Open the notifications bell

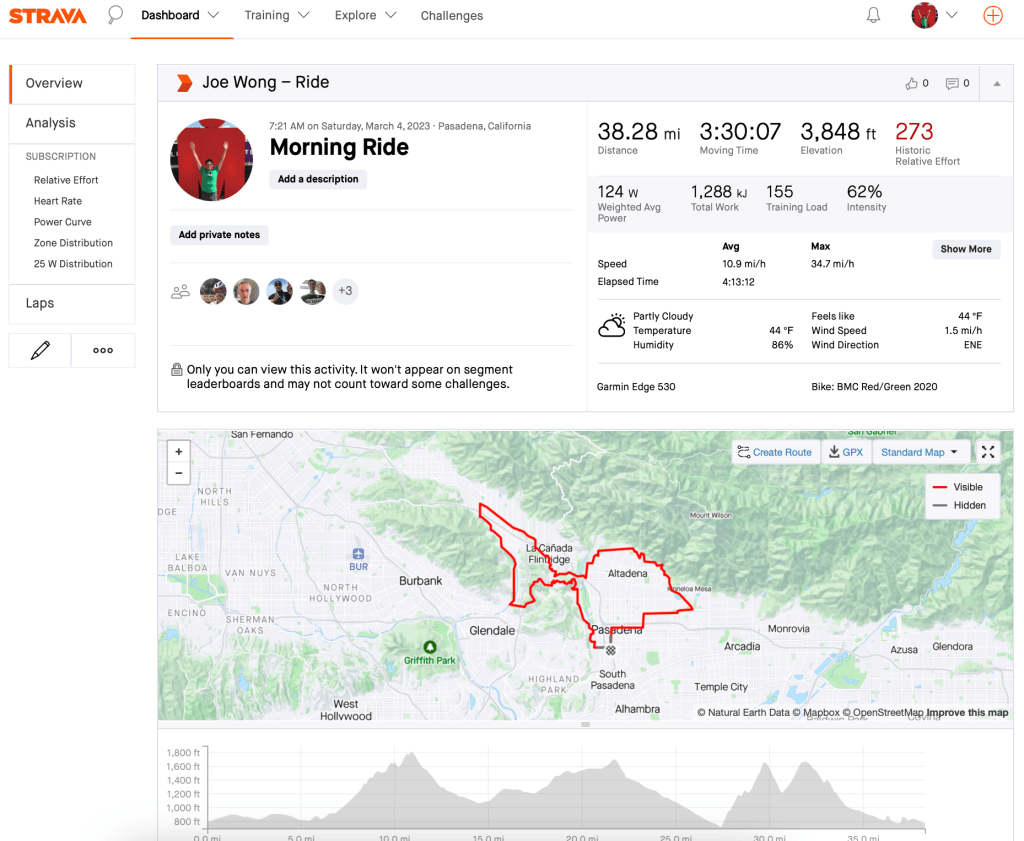tap(873, 16)
